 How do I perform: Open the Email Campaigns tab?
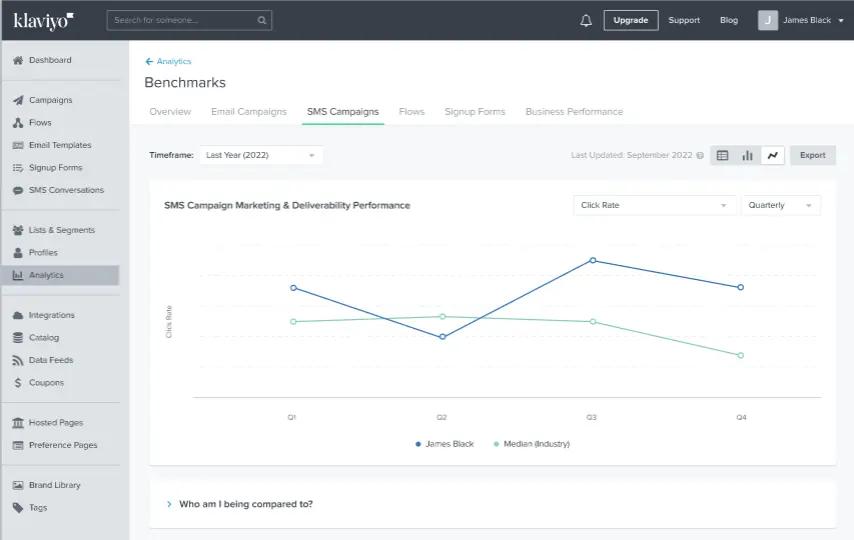click(249, 112)
